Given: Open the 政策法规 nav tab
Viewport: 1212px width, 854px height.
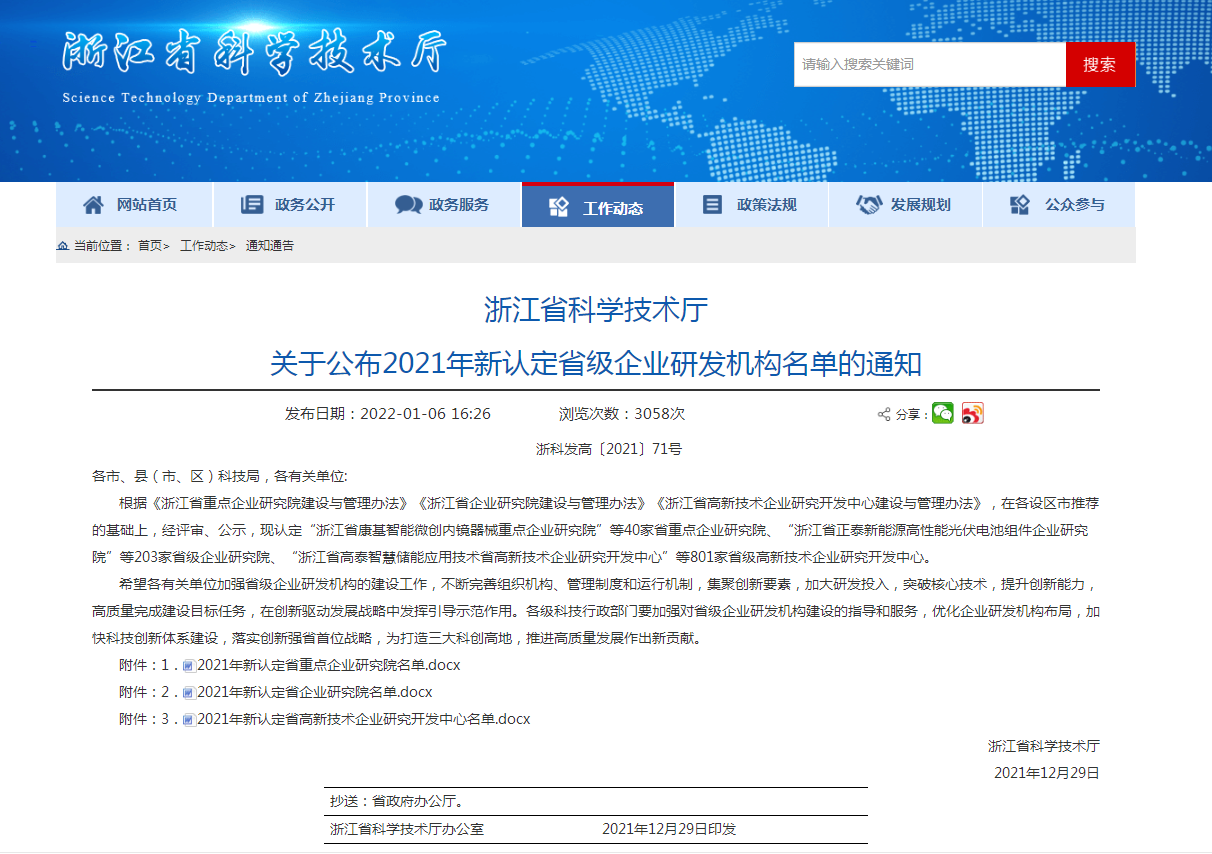Looking at the screenshot, I should point(752,205).
